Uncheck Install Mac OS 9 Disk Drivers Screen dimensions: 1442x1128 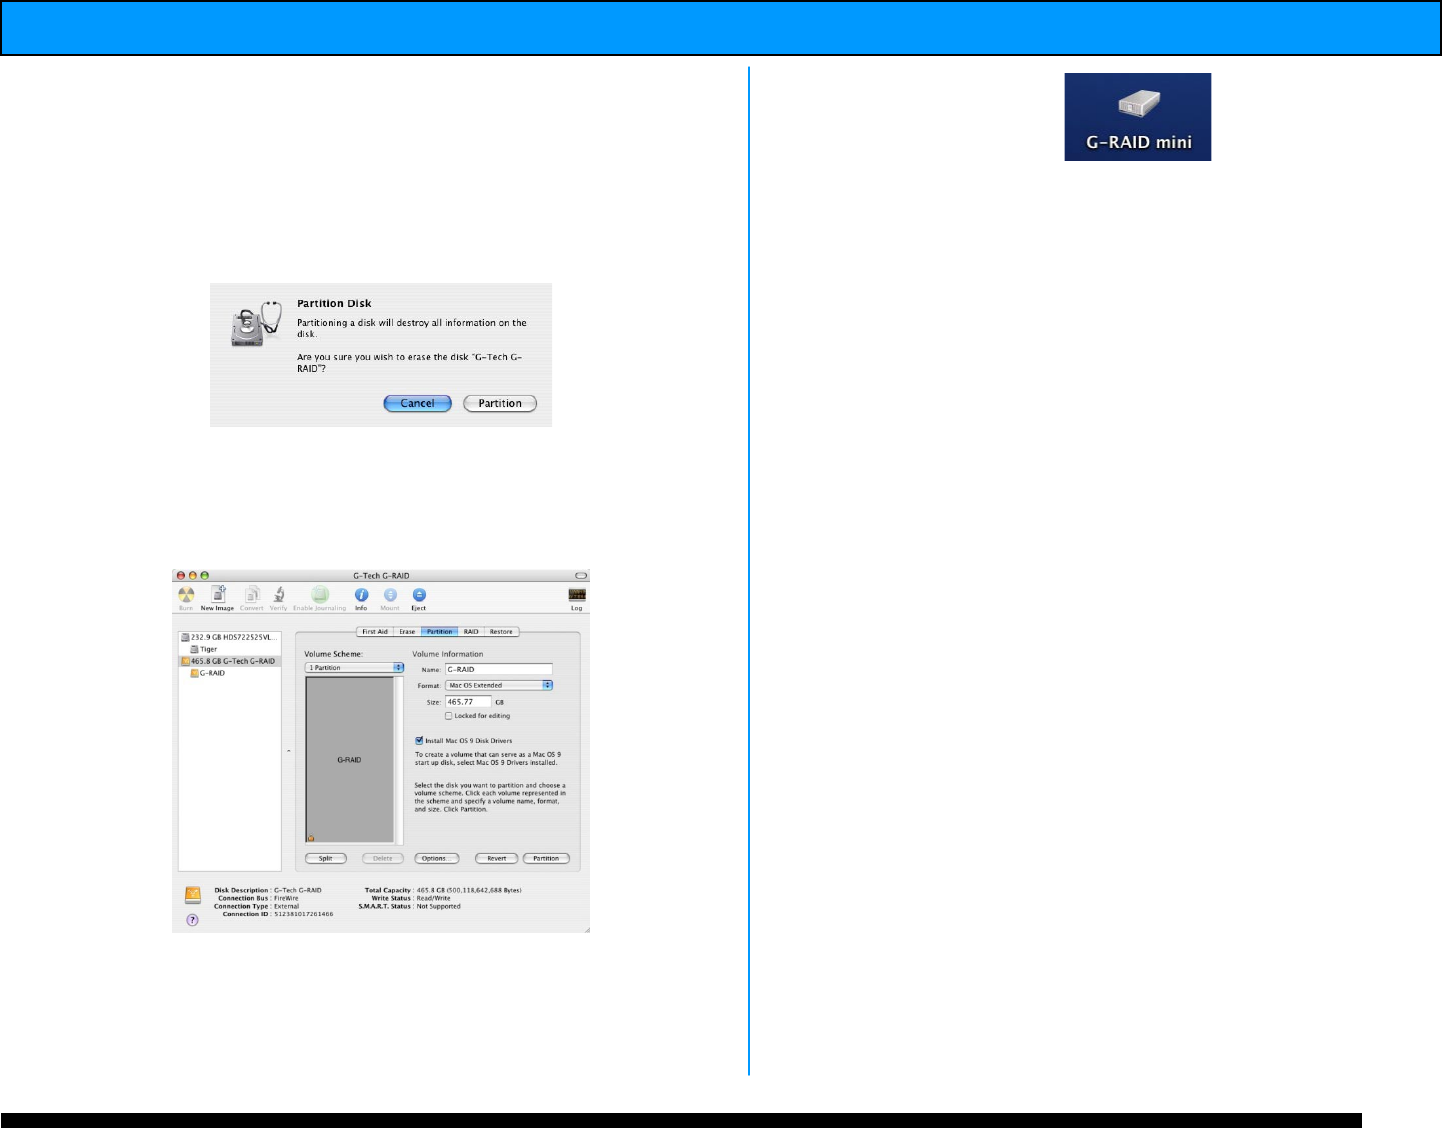coord(419,741)
